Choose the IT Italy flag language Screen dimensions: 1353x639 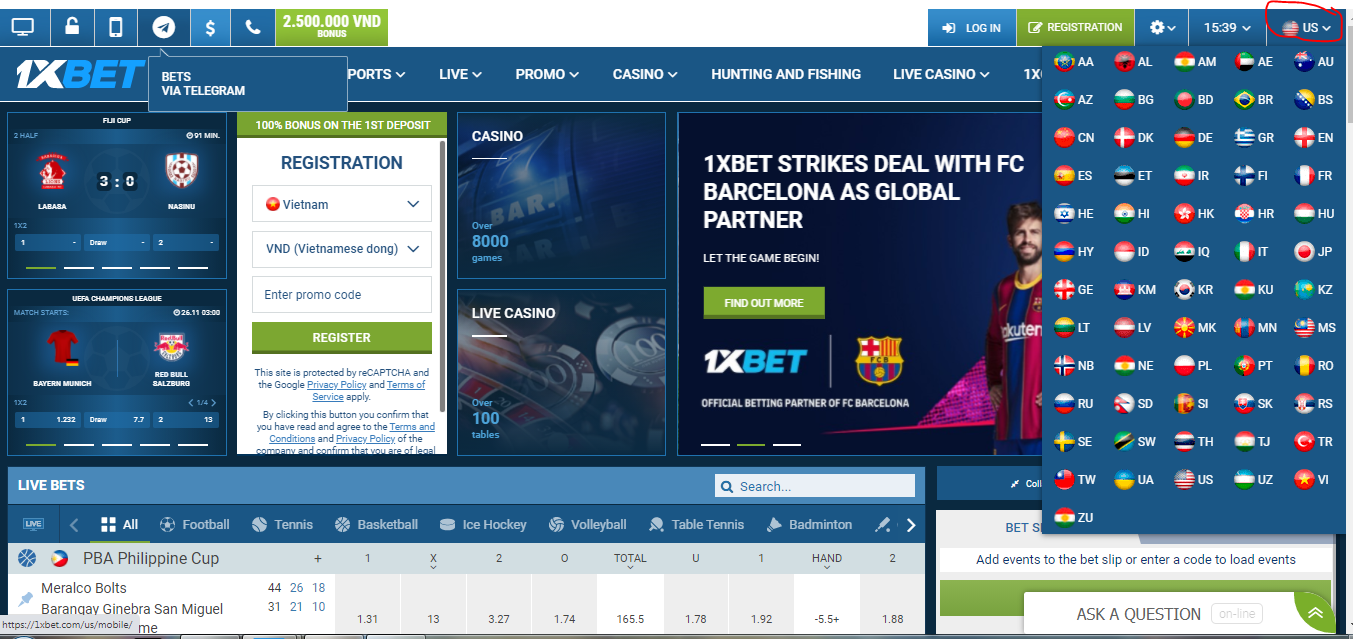click(x=1251, y=251)
